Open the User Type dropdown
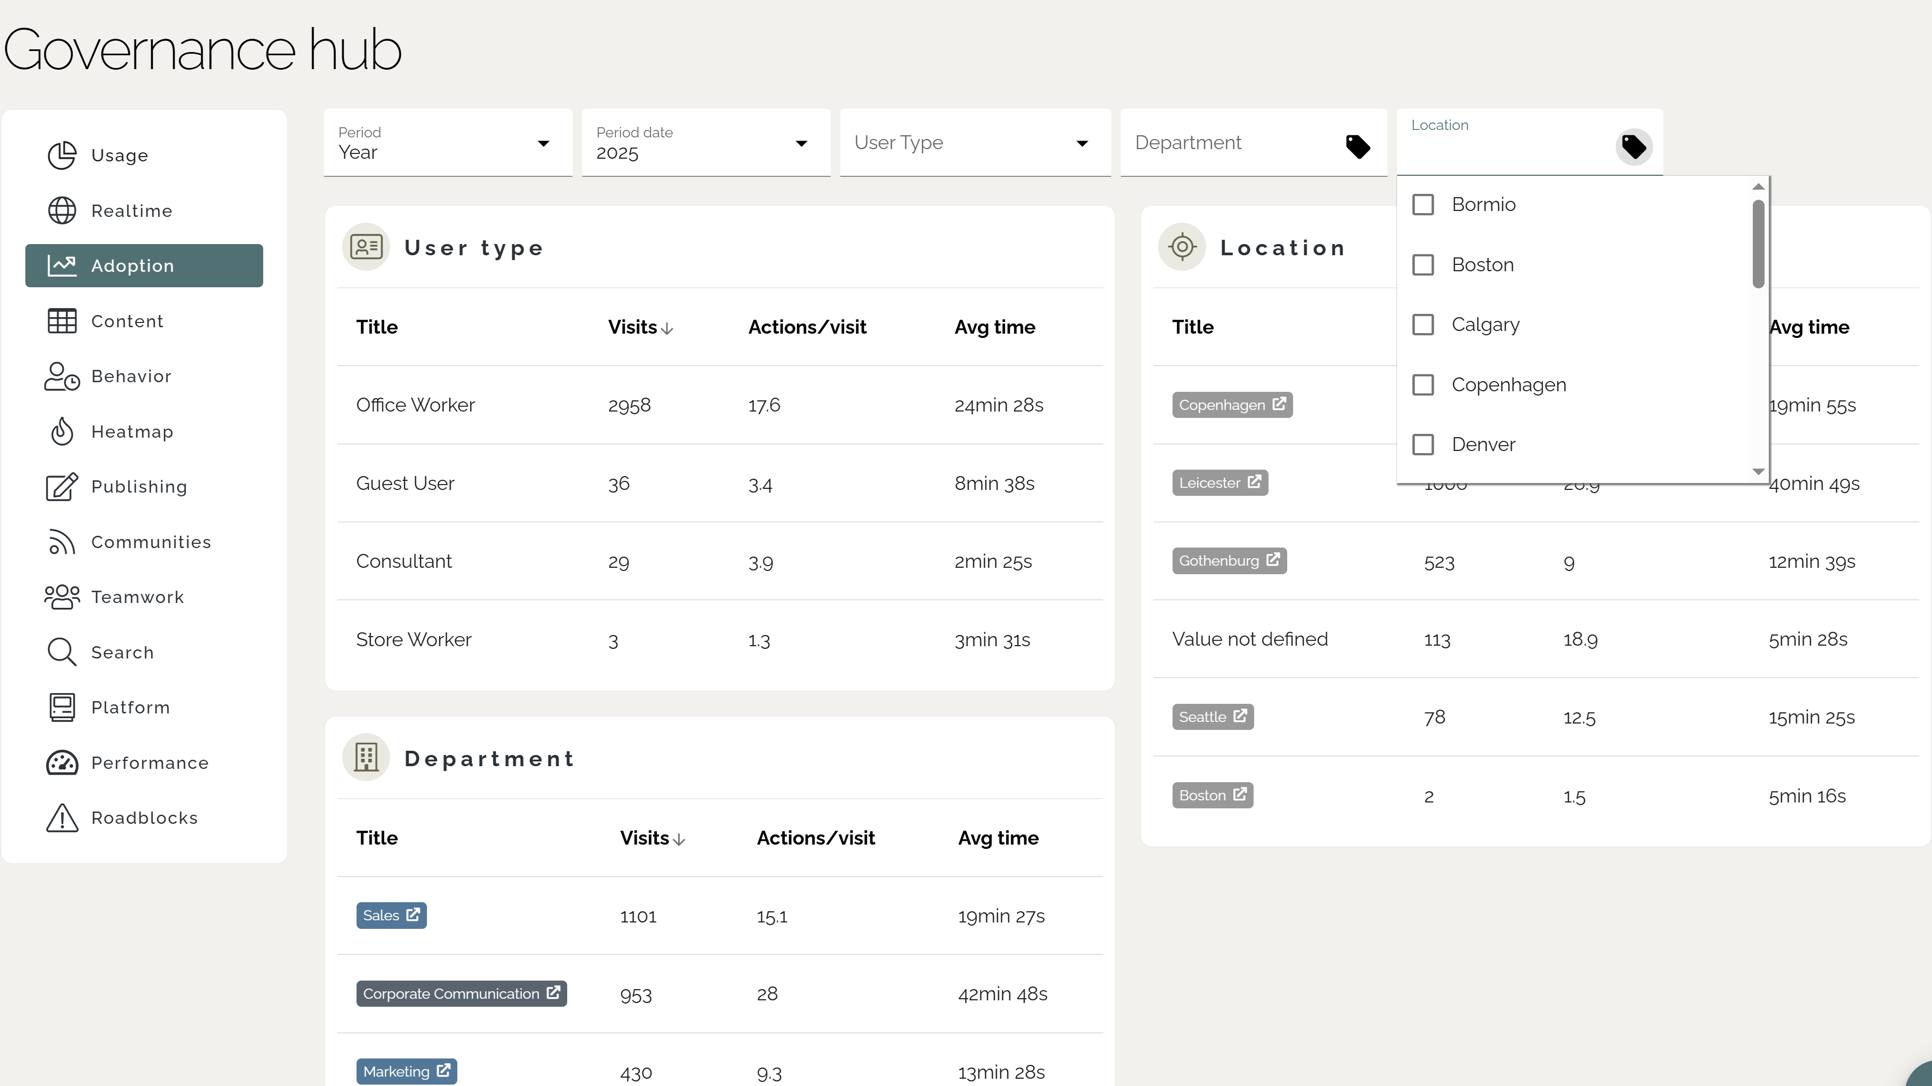Viewport: 1932px width, 1086px height. (x=975, y=143)
